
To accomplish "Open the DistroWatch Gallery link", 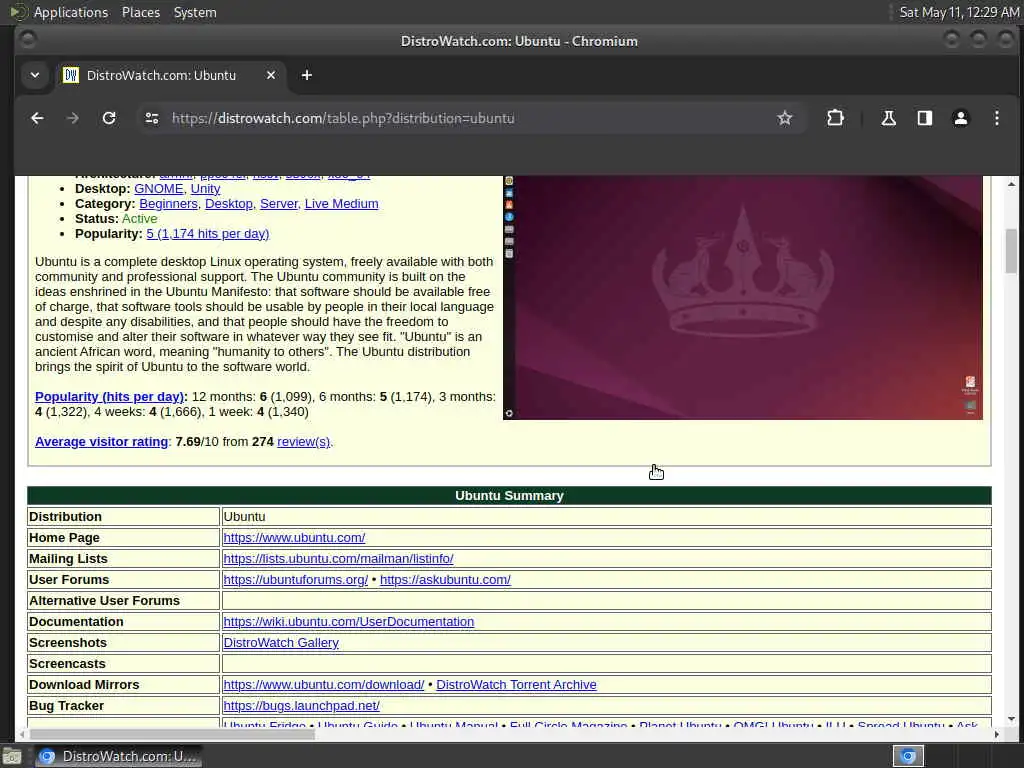I will [281, 643].
